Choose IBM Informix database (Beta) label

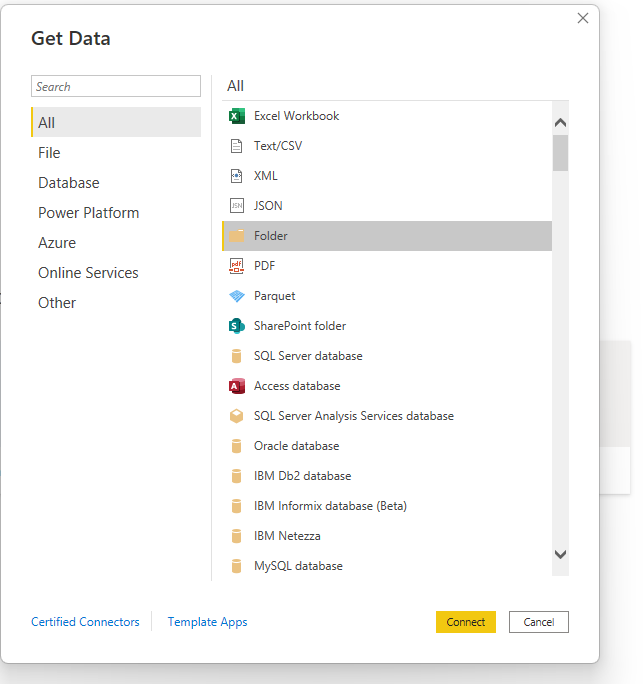coord(330,506)
